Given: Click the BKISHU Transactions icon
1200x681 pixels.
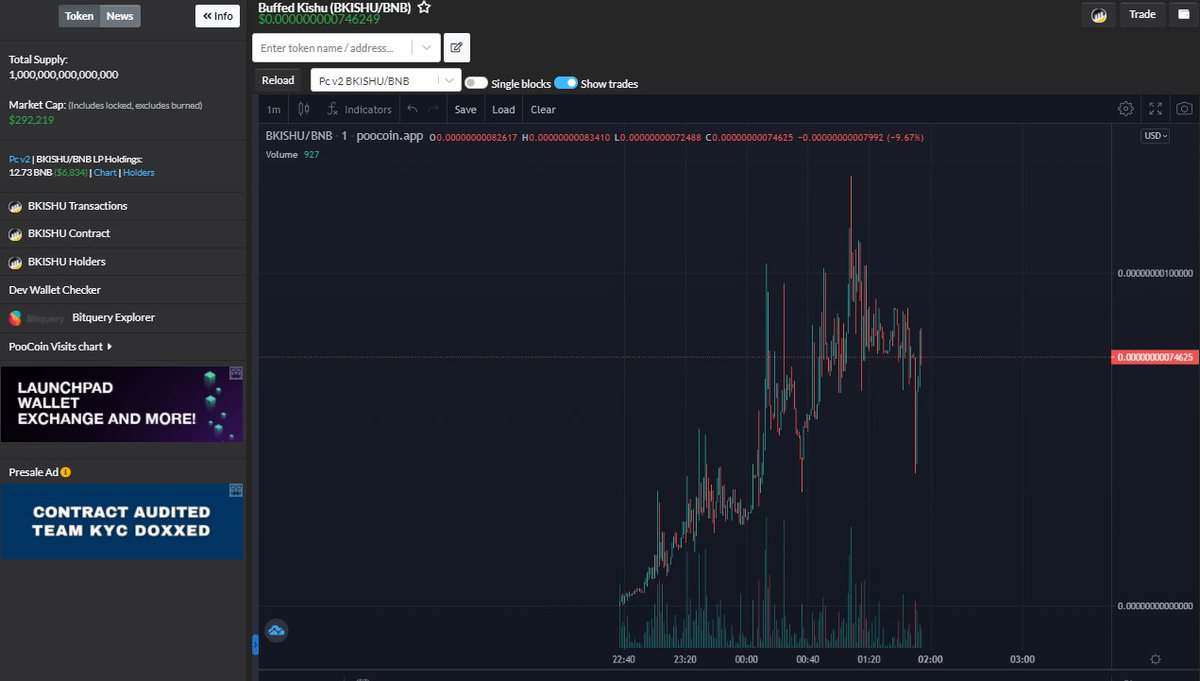Looking at the screenshot, I should [15, 206].
